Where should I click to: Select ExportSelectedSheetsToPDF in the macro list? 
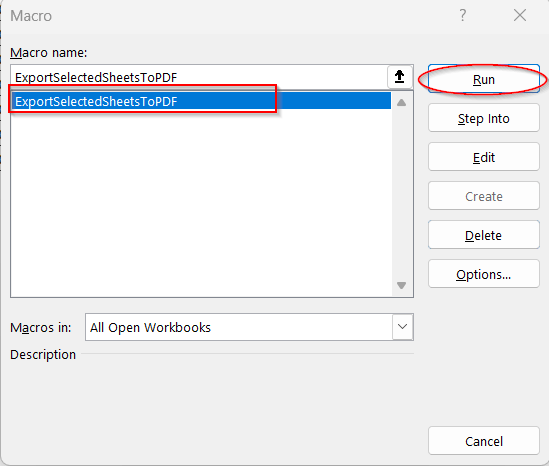[201, 101]
